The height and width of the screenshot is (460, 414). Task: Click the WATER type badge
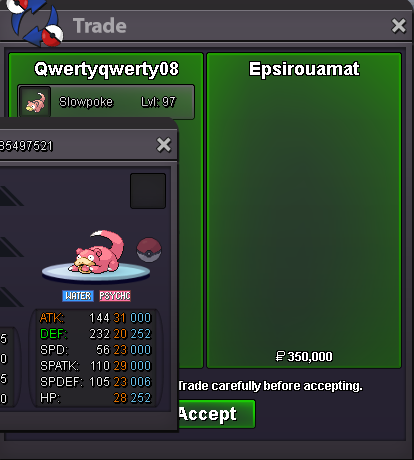click(x=78, y=296)
